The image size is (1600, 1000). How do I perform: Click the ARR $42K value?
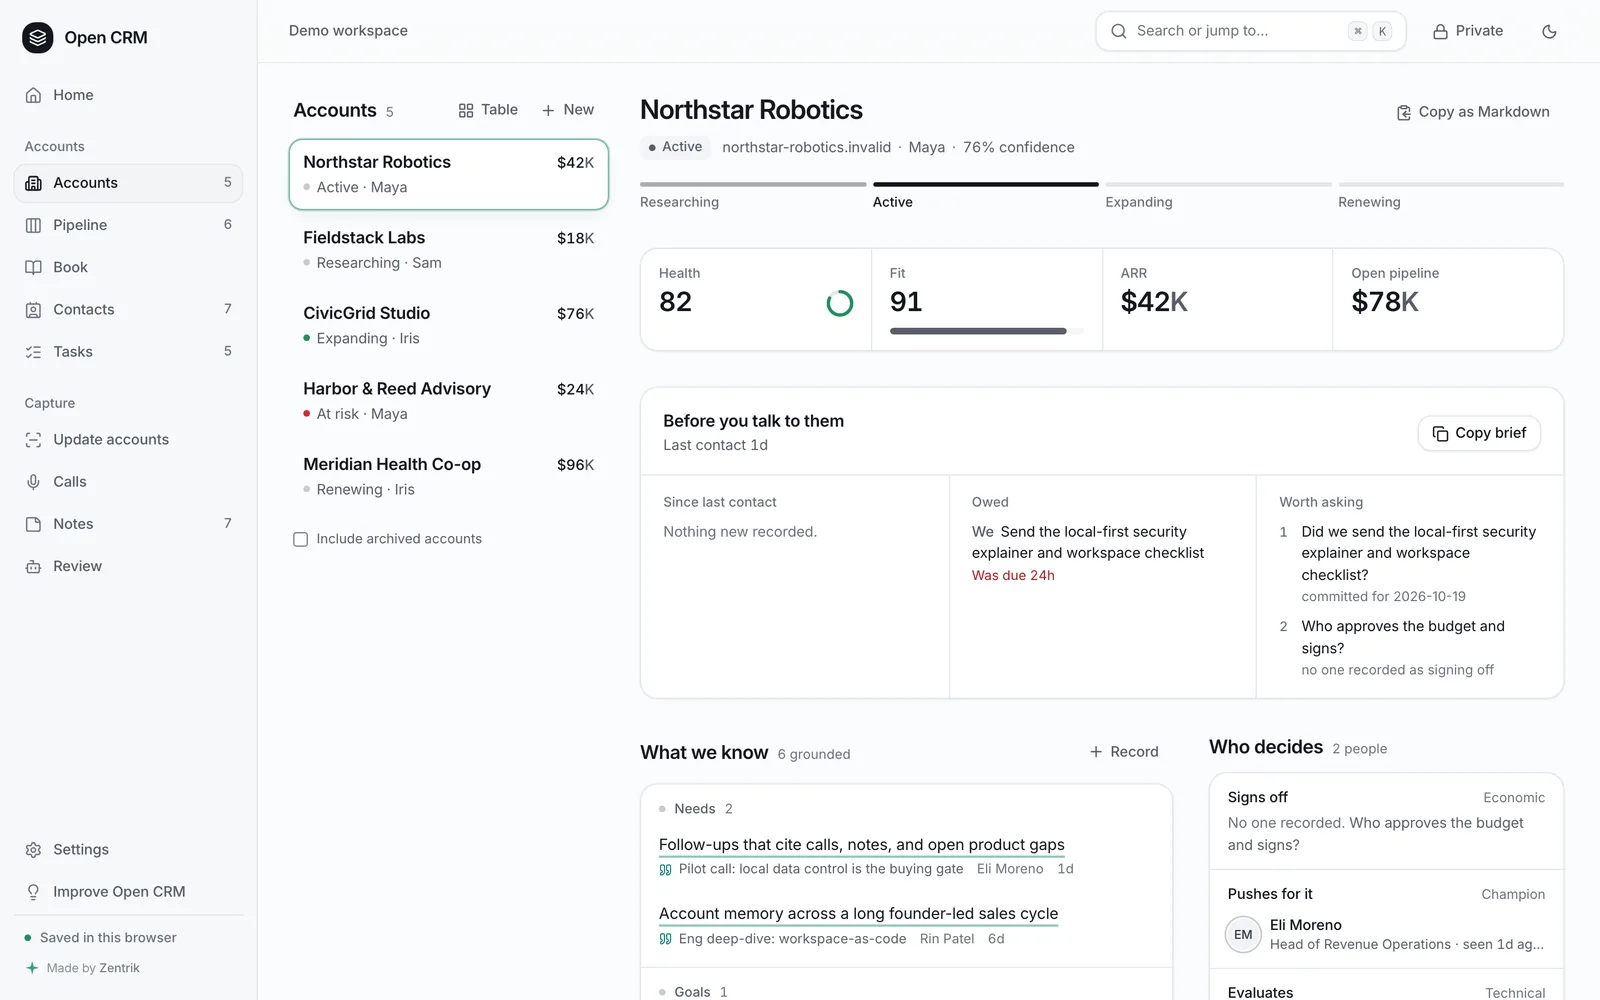(x=1154, y=302)
